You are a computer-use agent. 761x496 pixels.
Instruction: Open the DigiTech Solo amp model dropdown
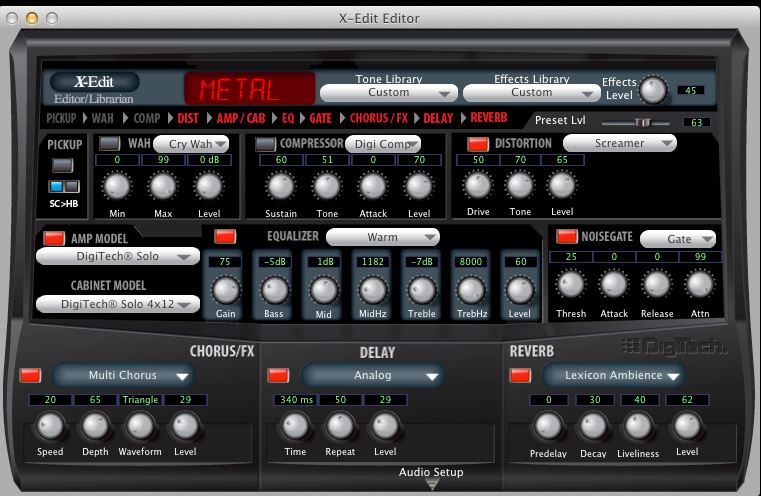pyautogui.click(x=118, y=256)
